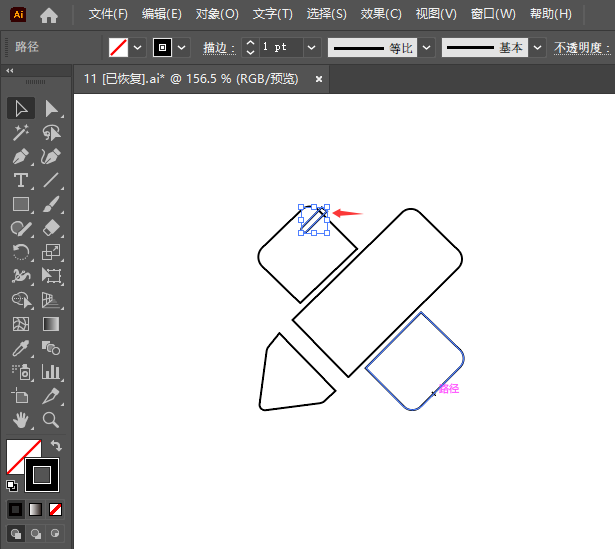Open the 基本 brush definition dropdown

tap(538, 47)
